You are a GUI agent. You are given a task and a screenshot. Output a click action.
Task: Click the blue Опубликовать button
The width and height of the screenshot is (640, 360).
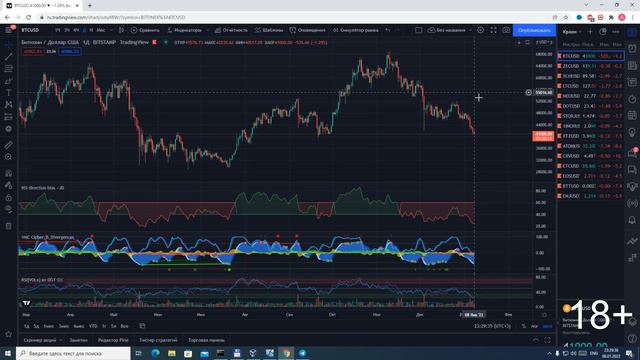[x=534, y=30]
